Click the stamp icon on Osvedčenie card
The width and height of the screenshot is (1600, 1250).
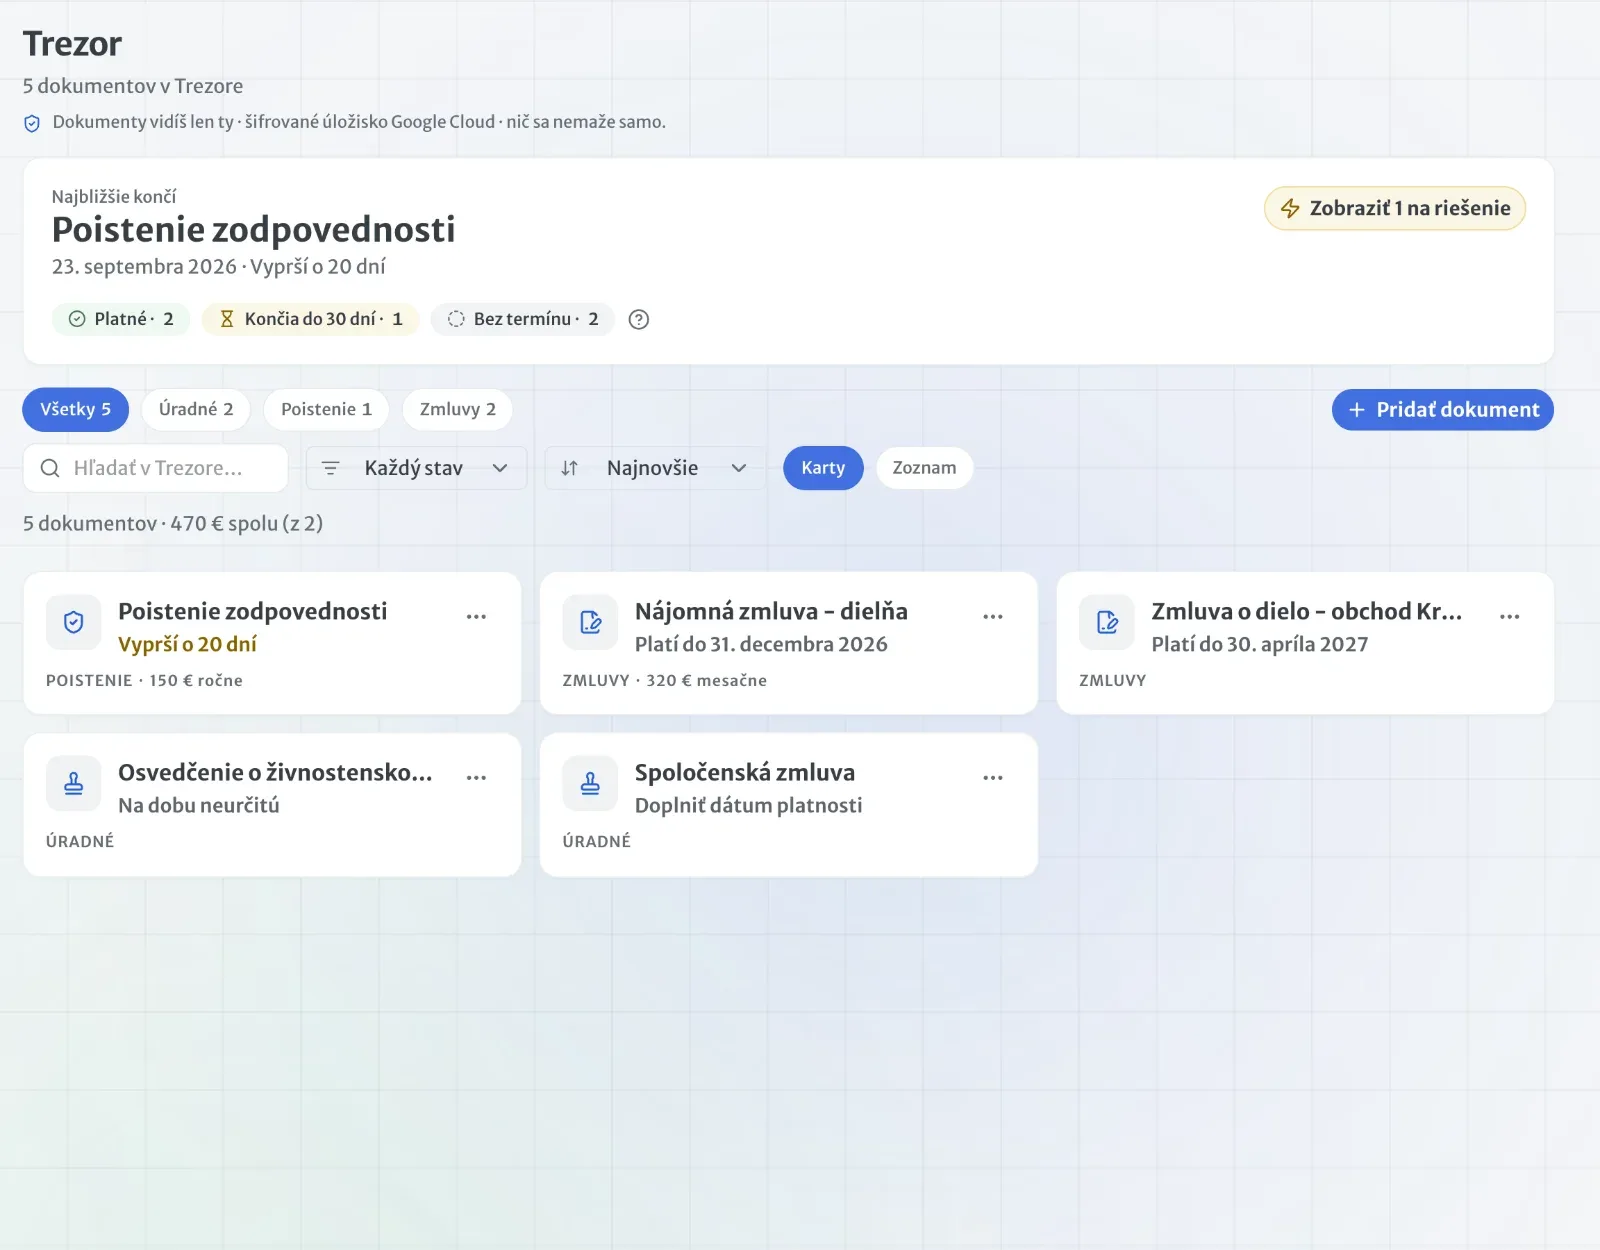click(x=74, y=784)
